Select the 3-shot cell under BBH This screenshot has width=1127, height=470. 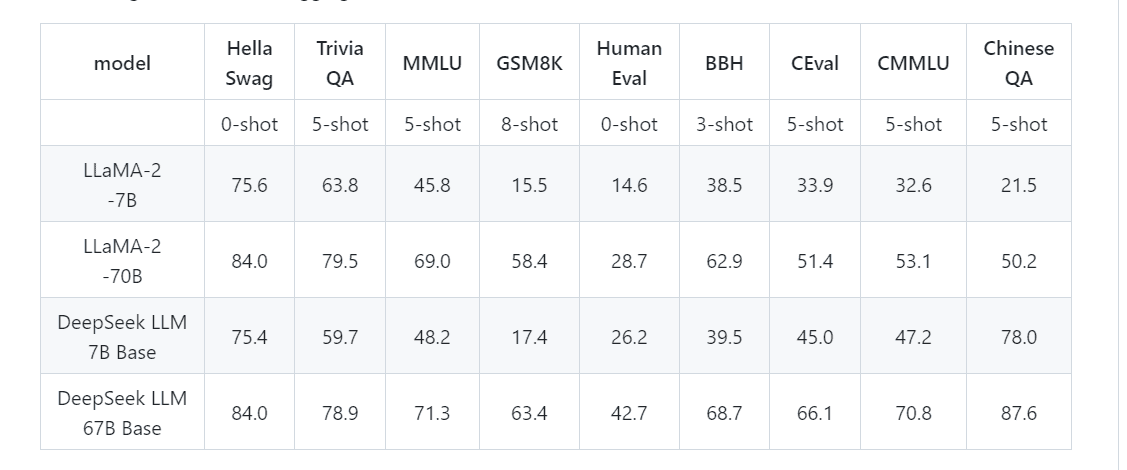(724, 124)
